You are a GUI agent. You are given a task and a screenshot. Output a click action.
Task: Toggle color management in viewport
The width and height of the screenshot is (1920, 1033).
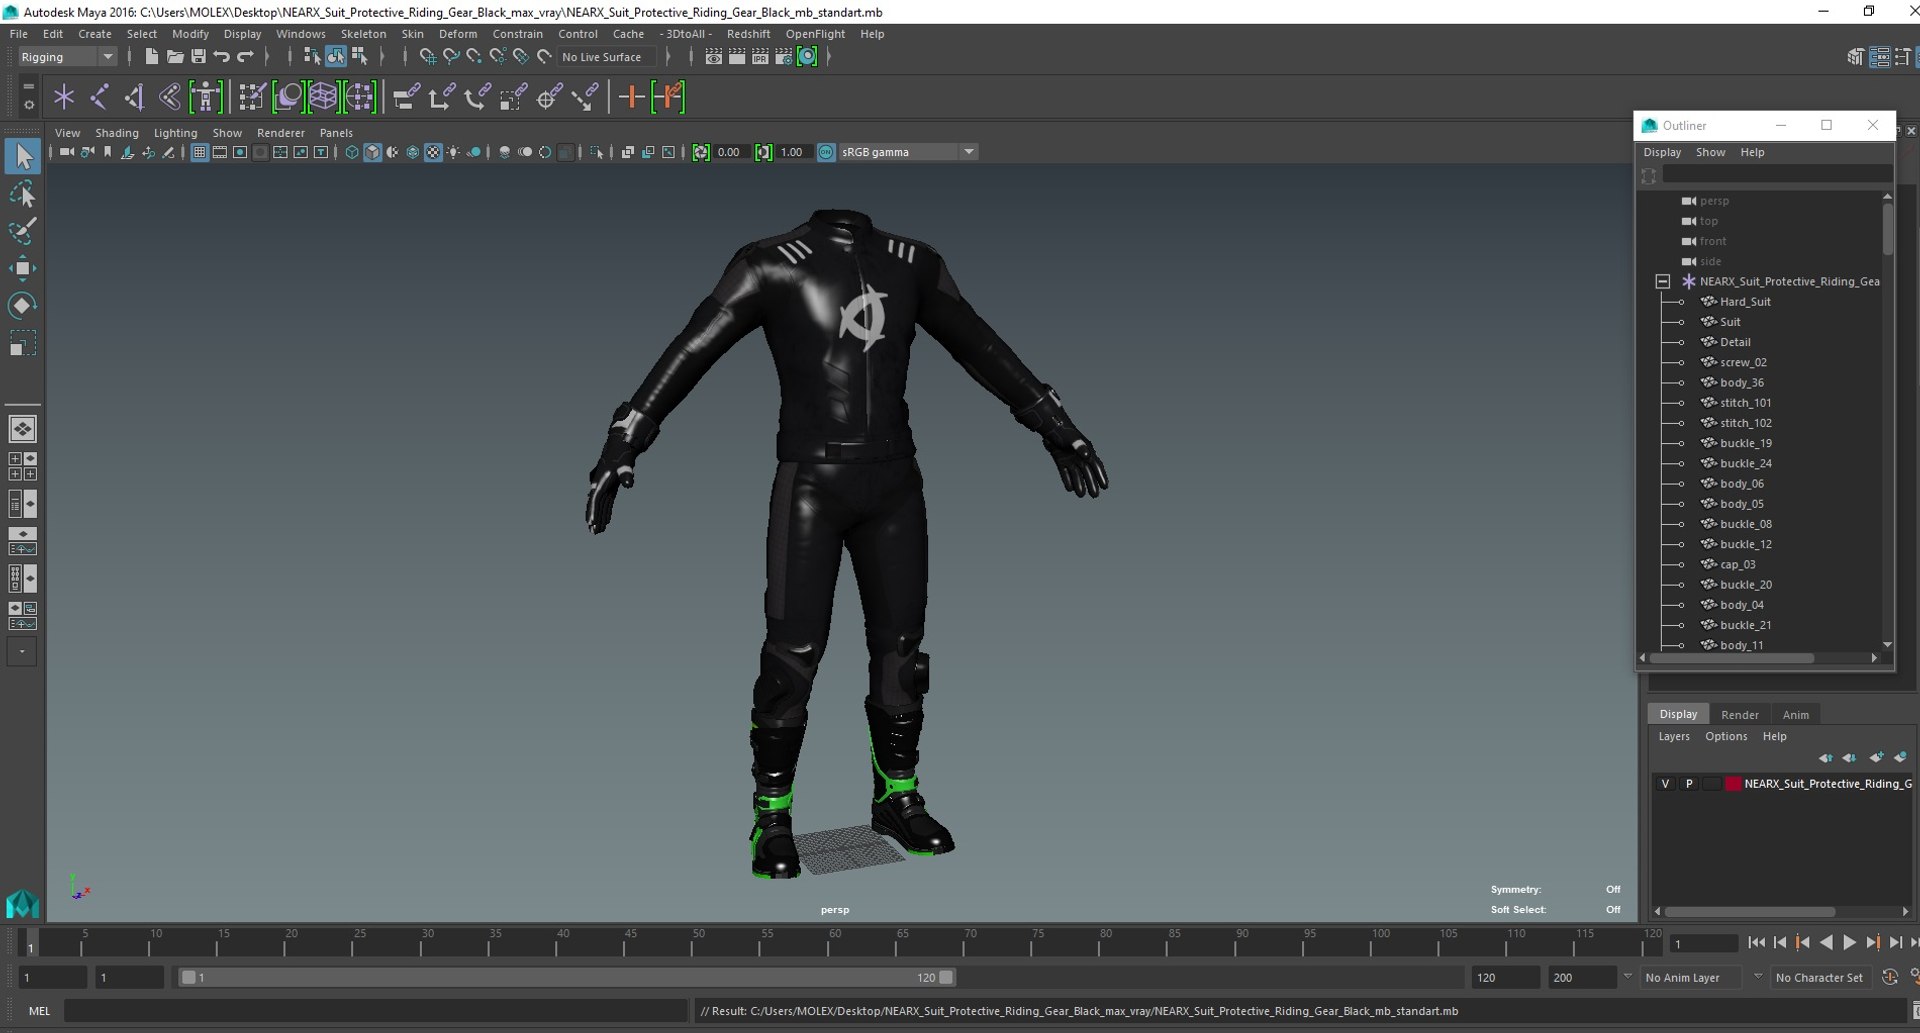tap(826, 152)
